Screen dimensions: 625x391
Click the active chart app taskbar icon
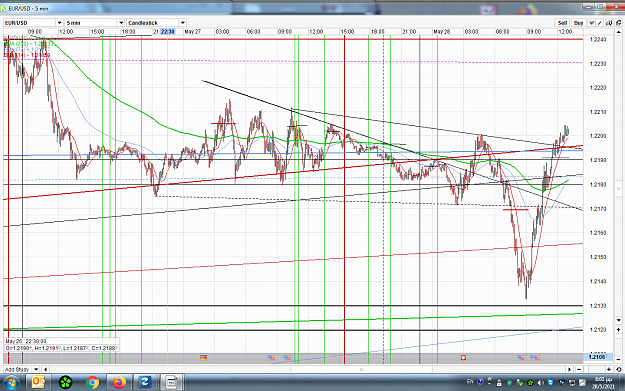[171, 383]
